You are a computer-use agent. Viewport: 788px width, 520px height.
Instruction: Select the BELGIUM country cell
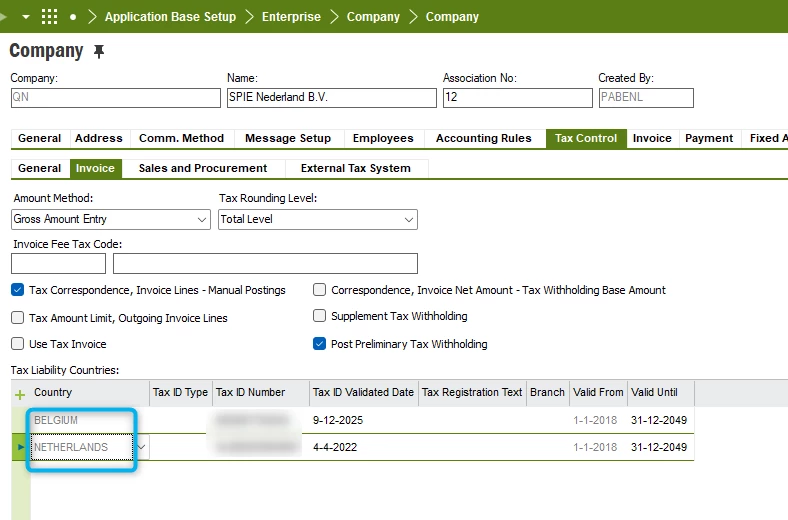click(x=90, y=420)
